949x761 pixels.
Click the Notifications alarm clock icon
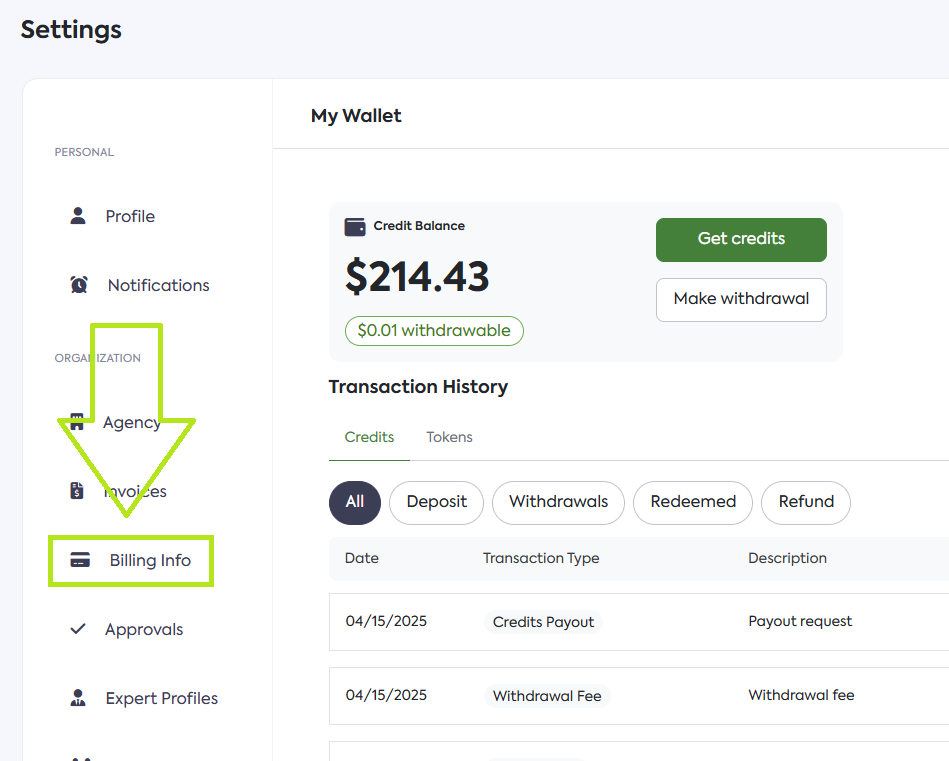coord(79,285)
